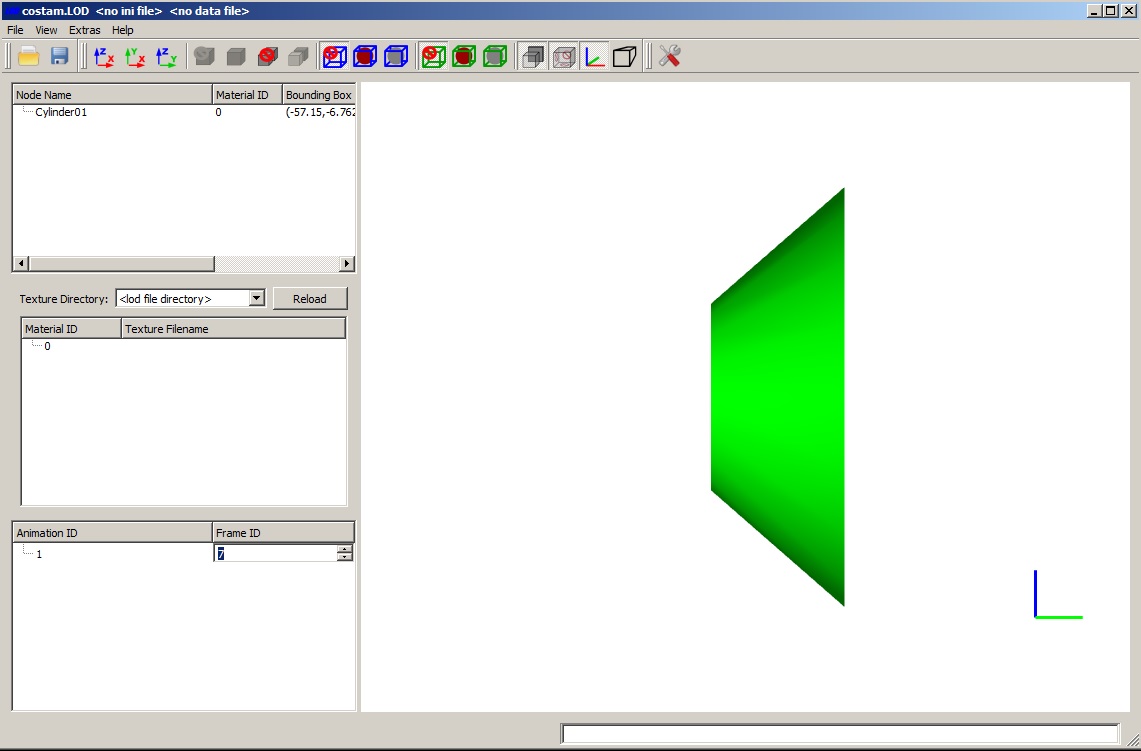Click the Animation ID column header

[x=113, y=533]
